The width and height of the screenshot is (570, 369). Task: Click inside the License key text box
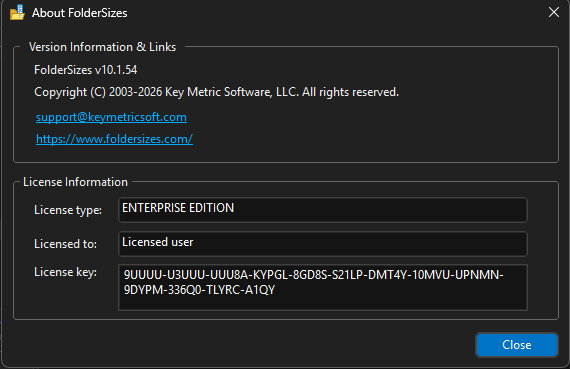coord(323,287)
